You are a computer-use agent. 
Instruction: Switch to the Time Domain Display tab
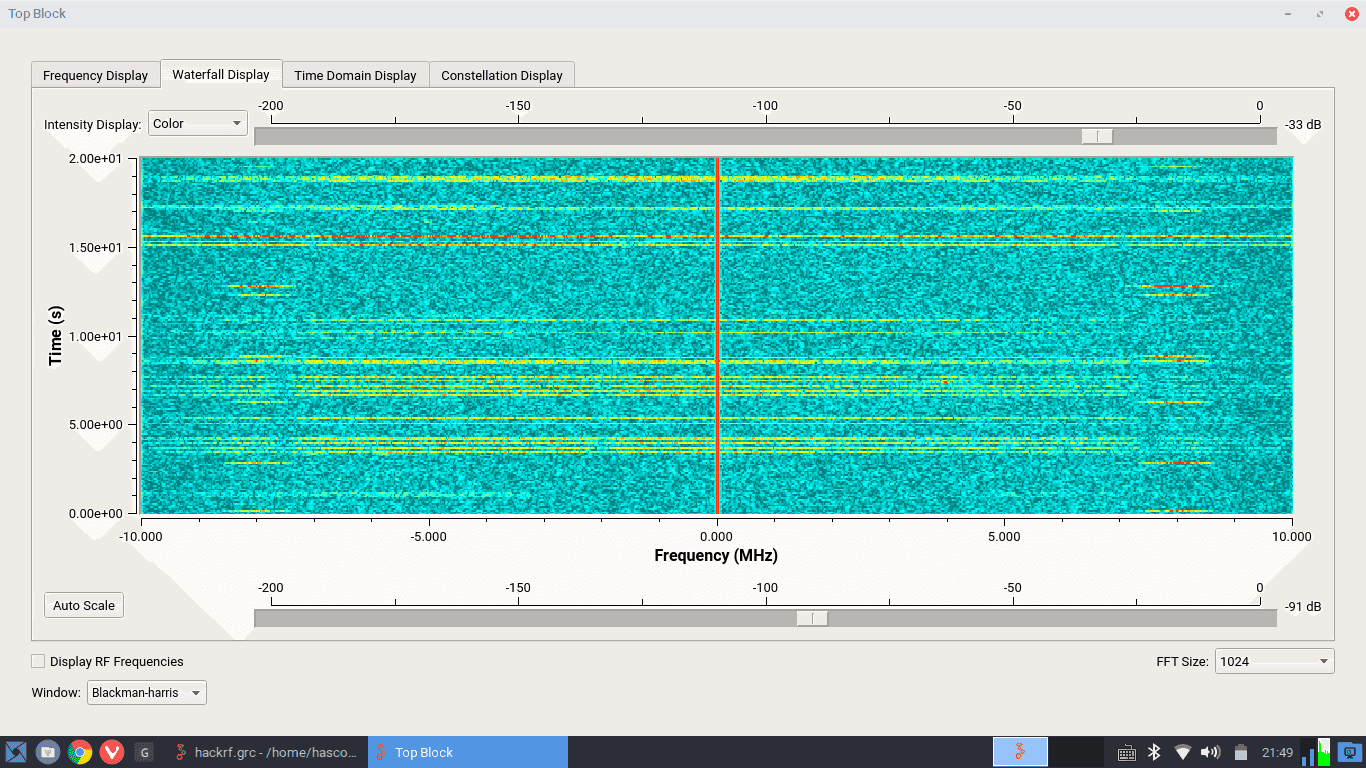(355, 75)
